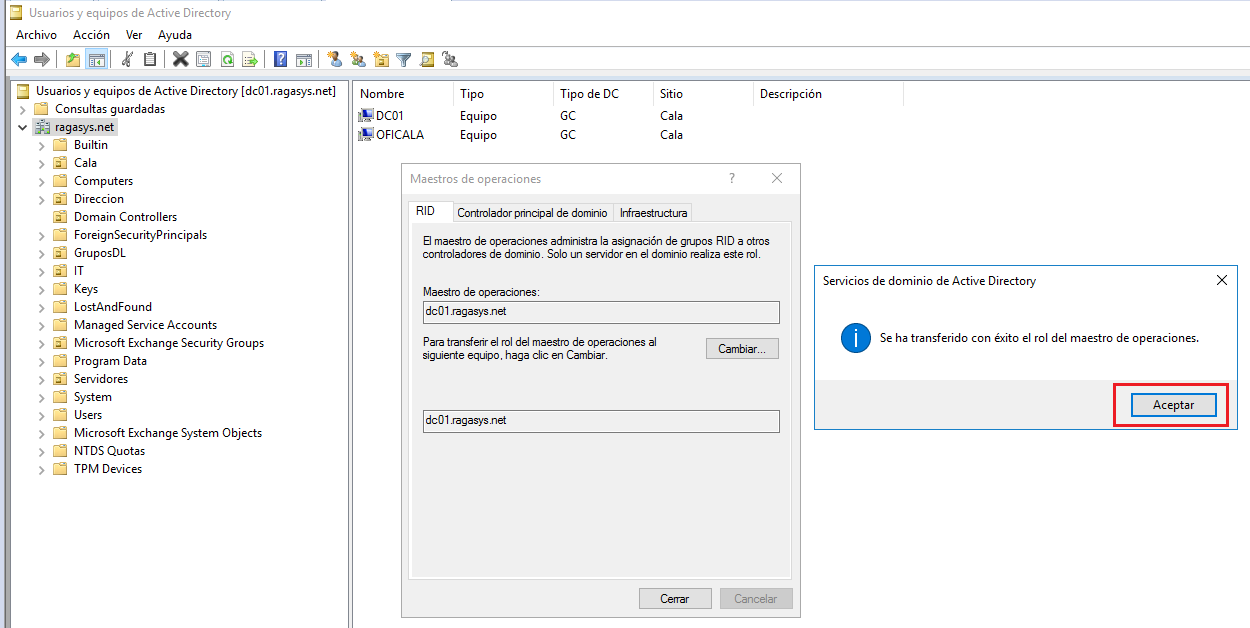Select the RID tab
Viewport: 1250px width, 628px height.
pyautogui.click(x=427, y=211)
